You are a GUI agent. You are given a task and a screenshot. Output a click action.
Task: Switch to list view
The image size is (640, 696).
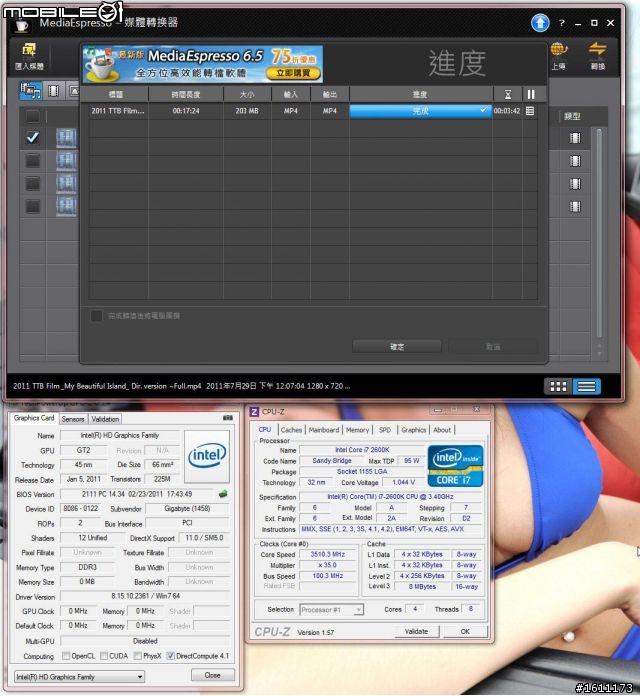click(586, 386)
